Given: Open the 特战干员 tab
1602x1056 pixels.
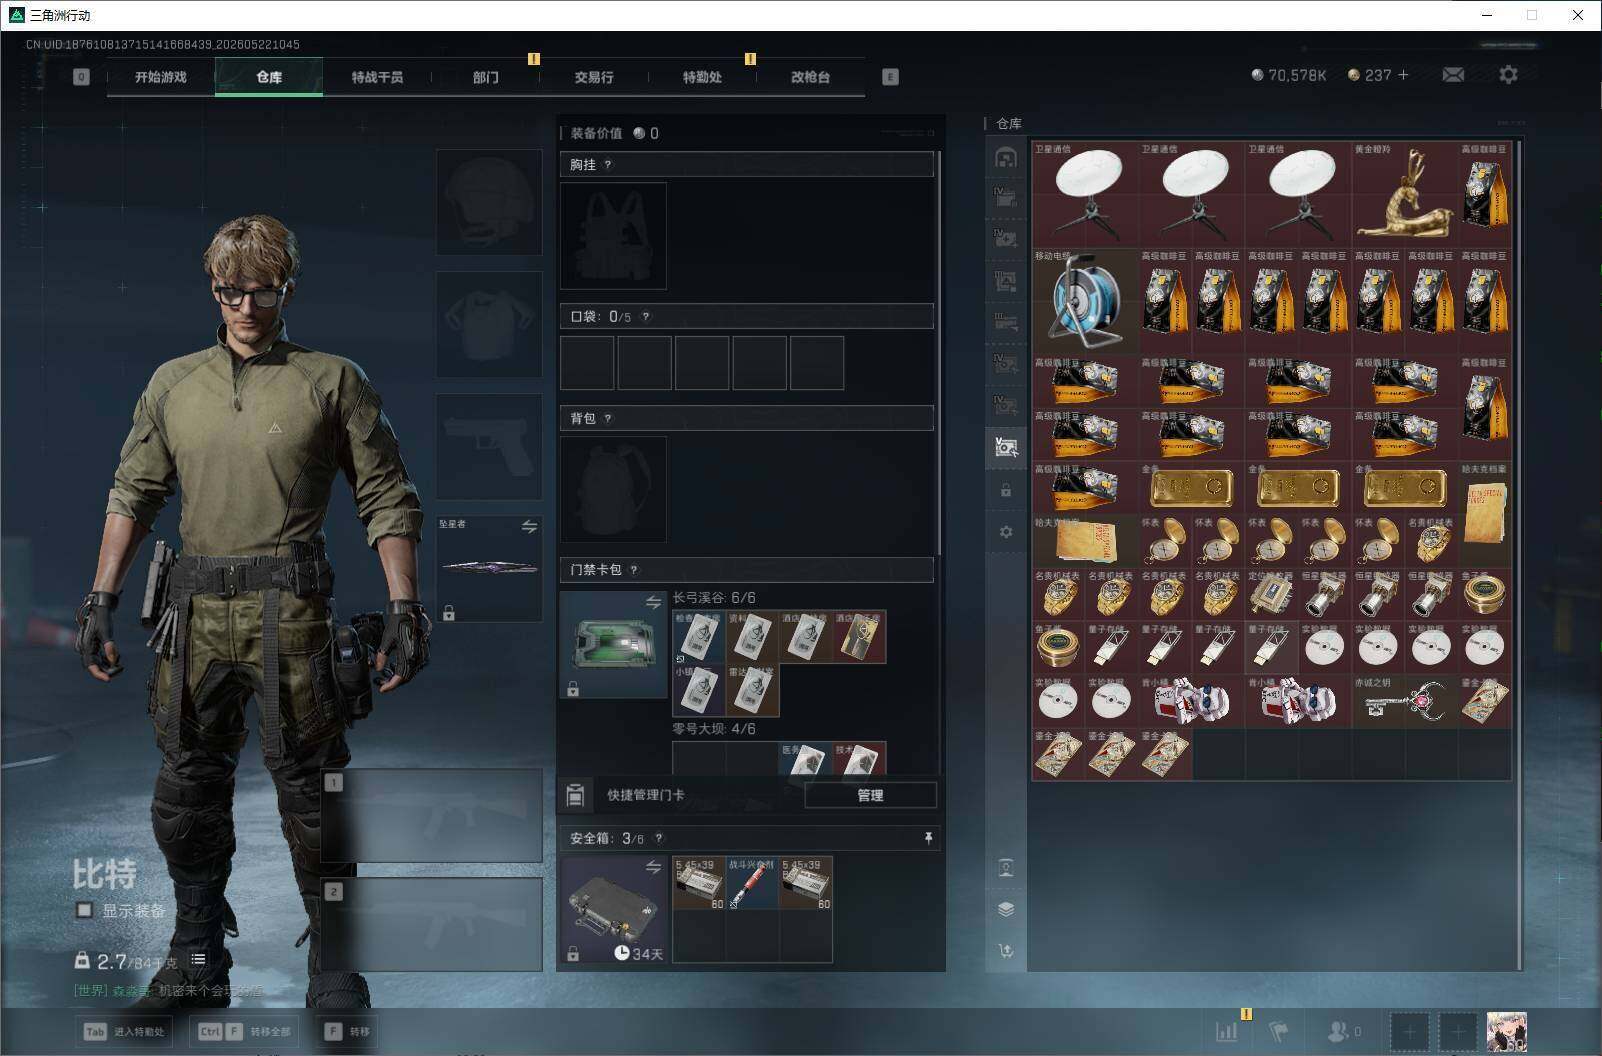Looking at the screenshot, I should (x=377, y=77).
